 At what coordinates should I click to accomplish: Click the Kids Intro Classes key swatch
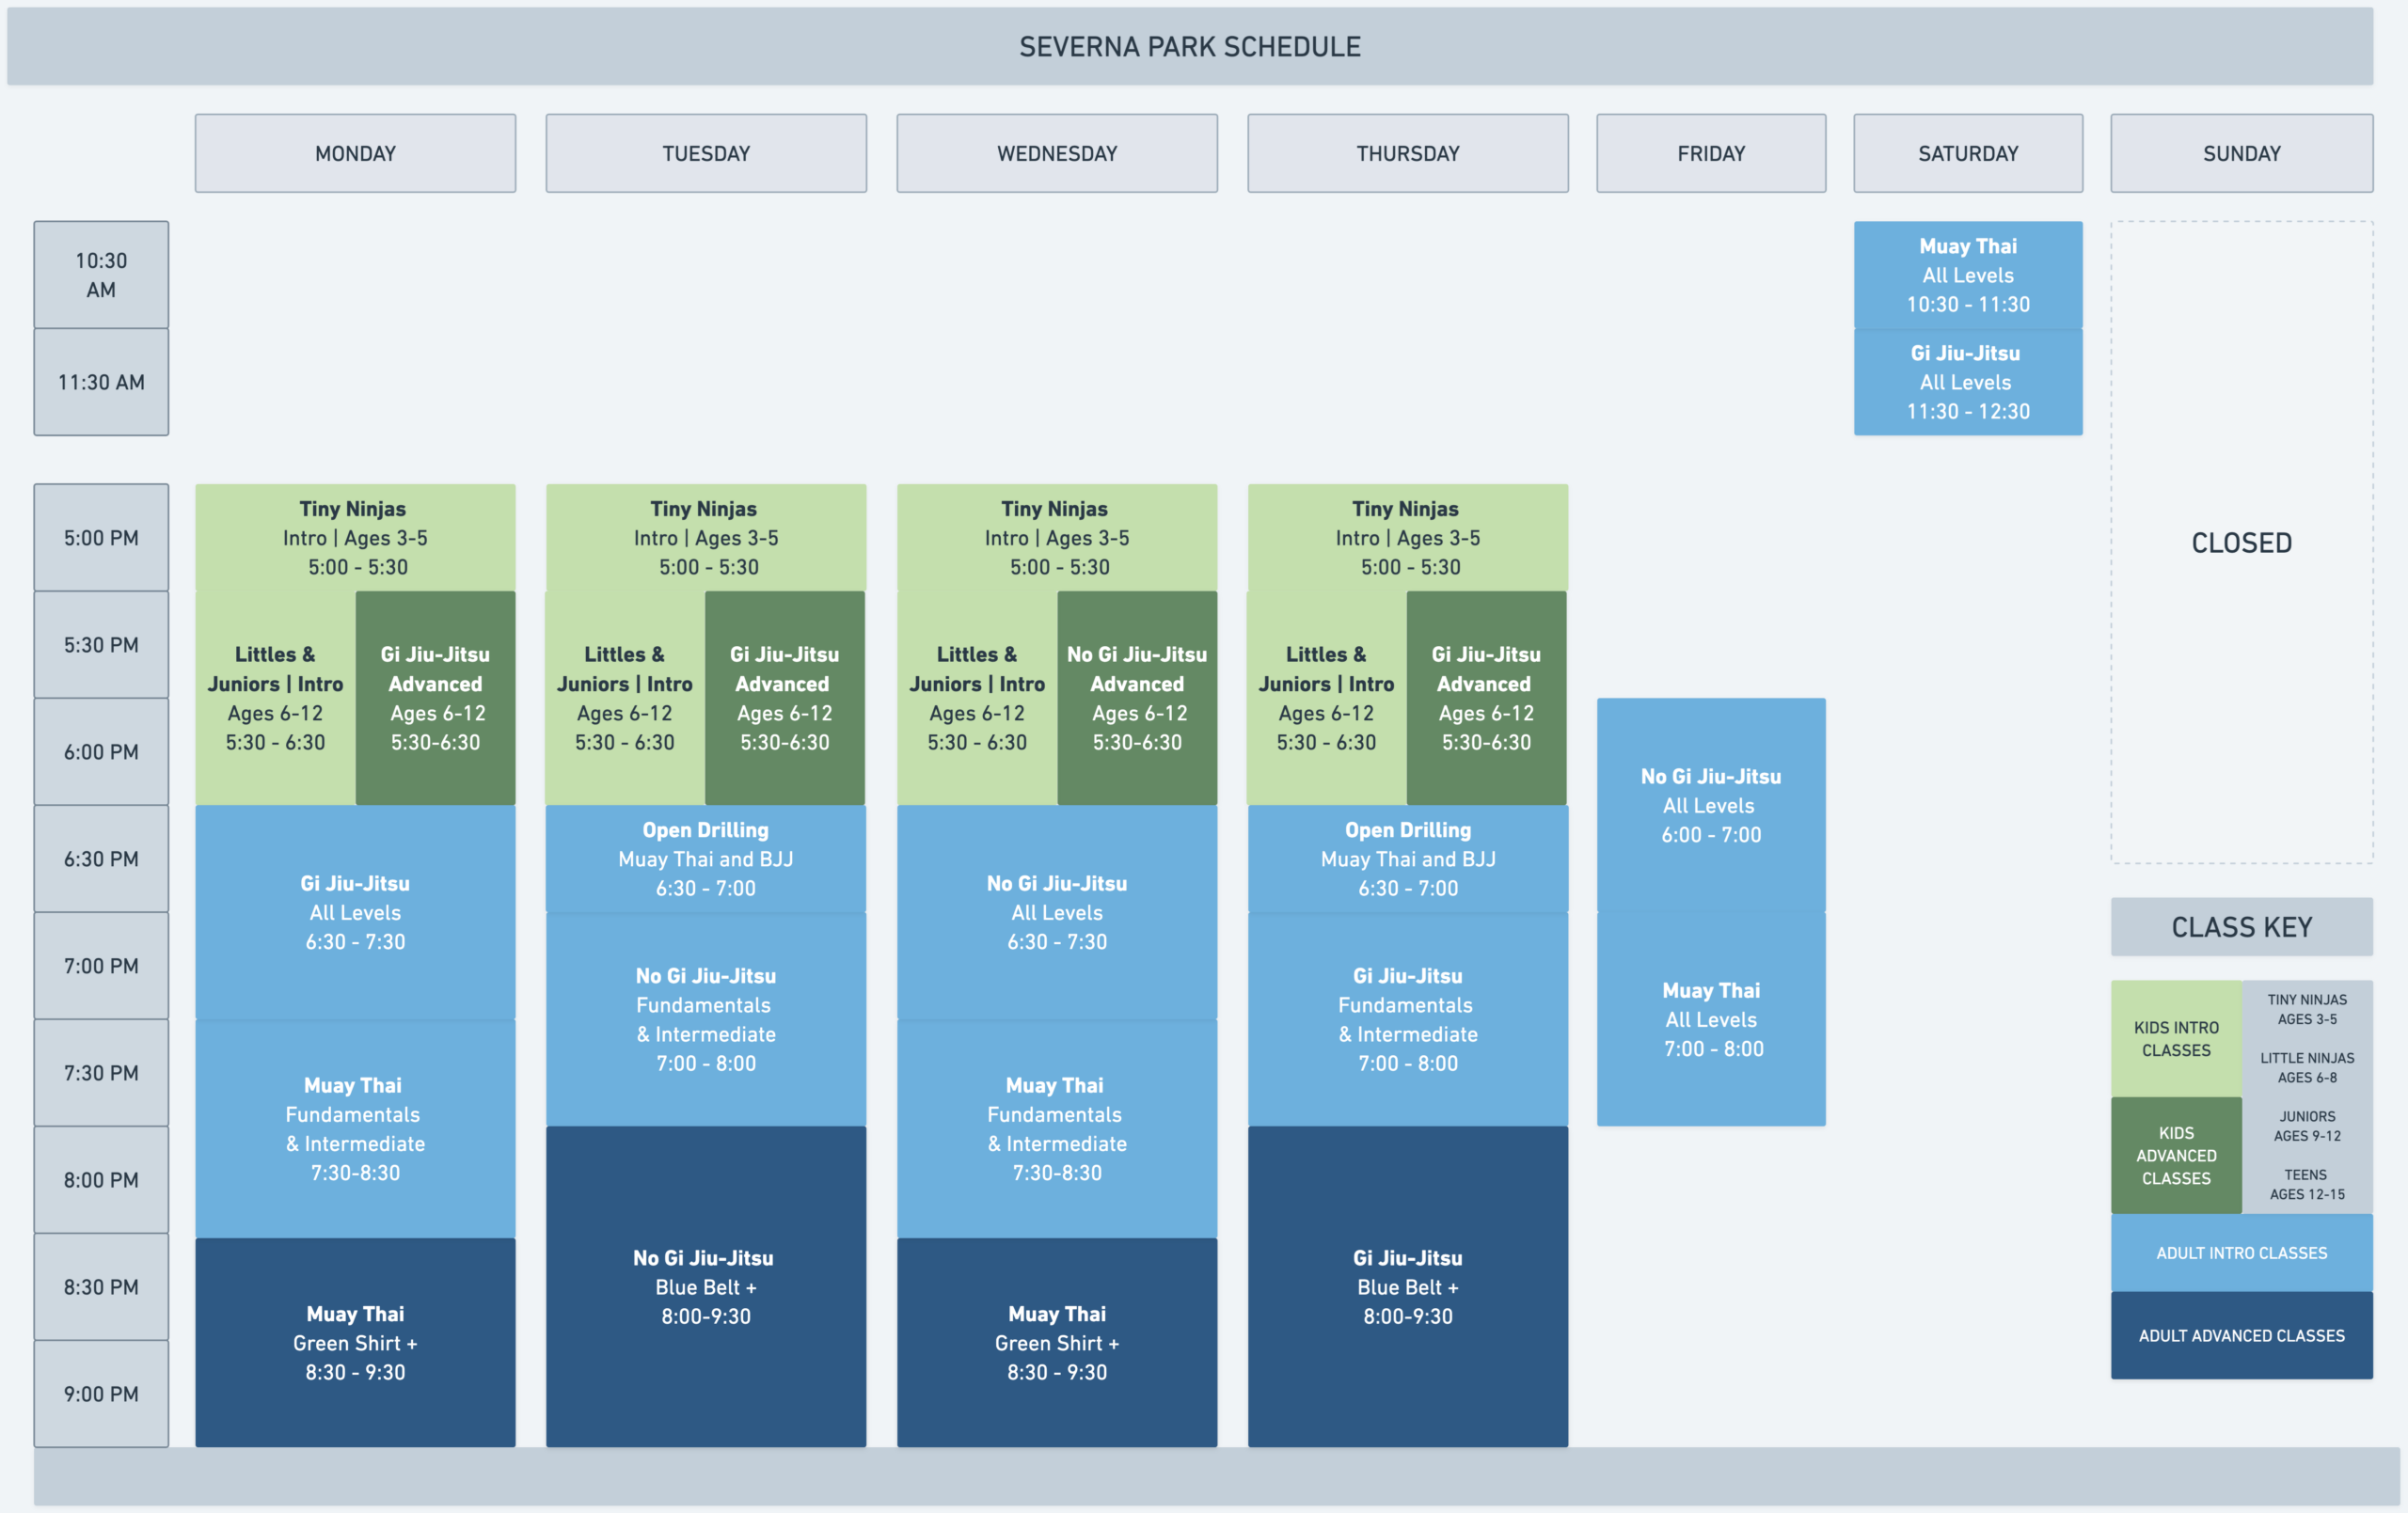pyautogui.click(x=2176, y=1039)
